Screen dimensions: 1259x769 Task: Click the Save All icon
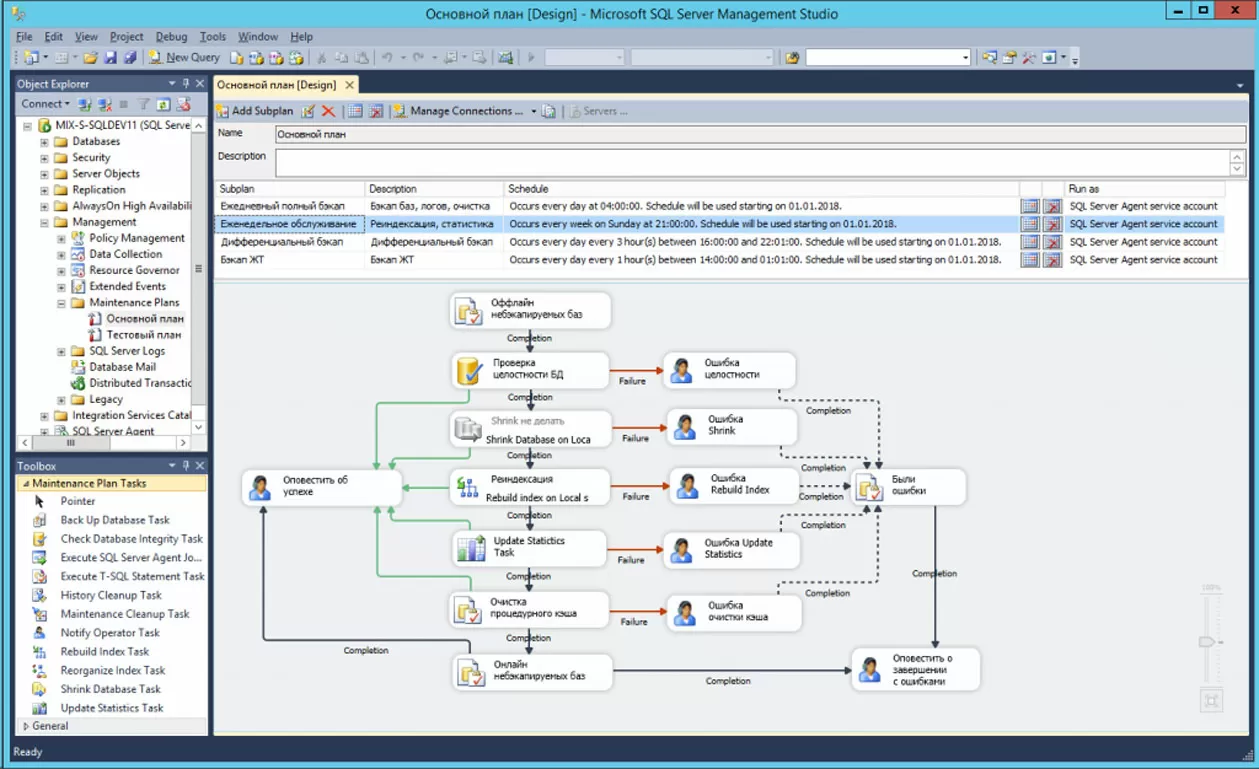coord(129,58)
